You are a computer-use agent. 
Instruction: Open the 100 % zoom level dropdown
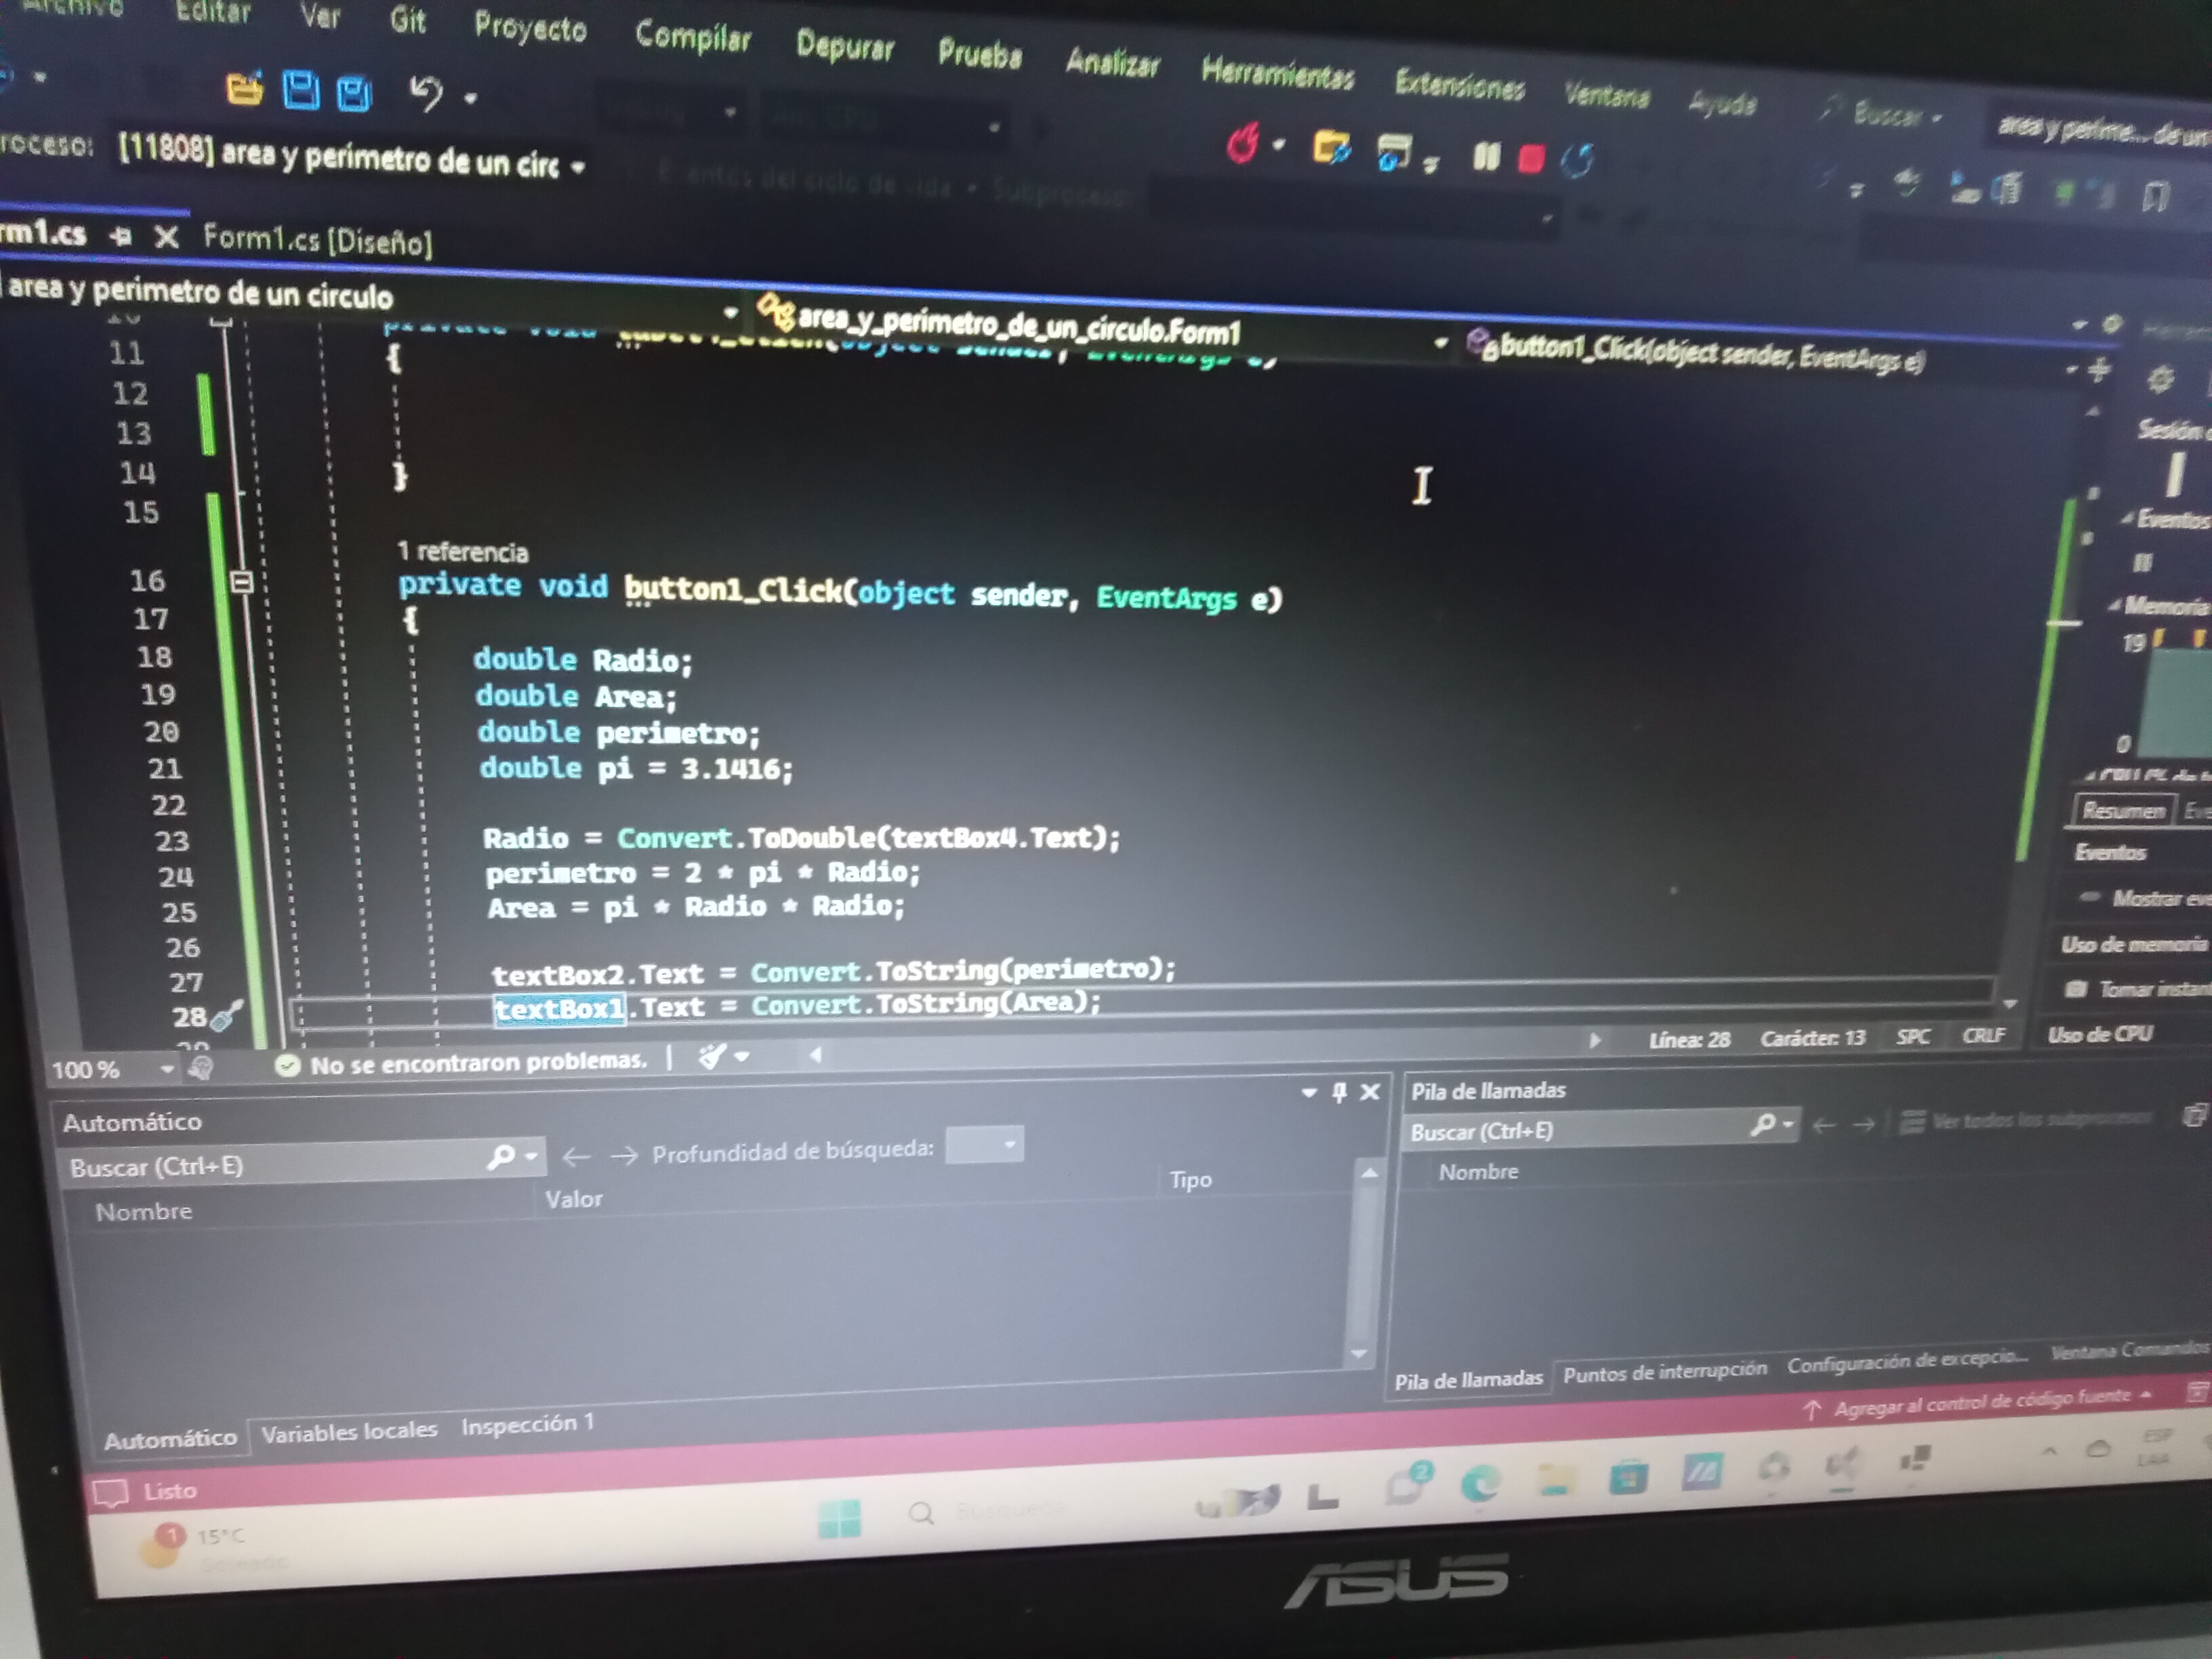tap(166, 1069)
